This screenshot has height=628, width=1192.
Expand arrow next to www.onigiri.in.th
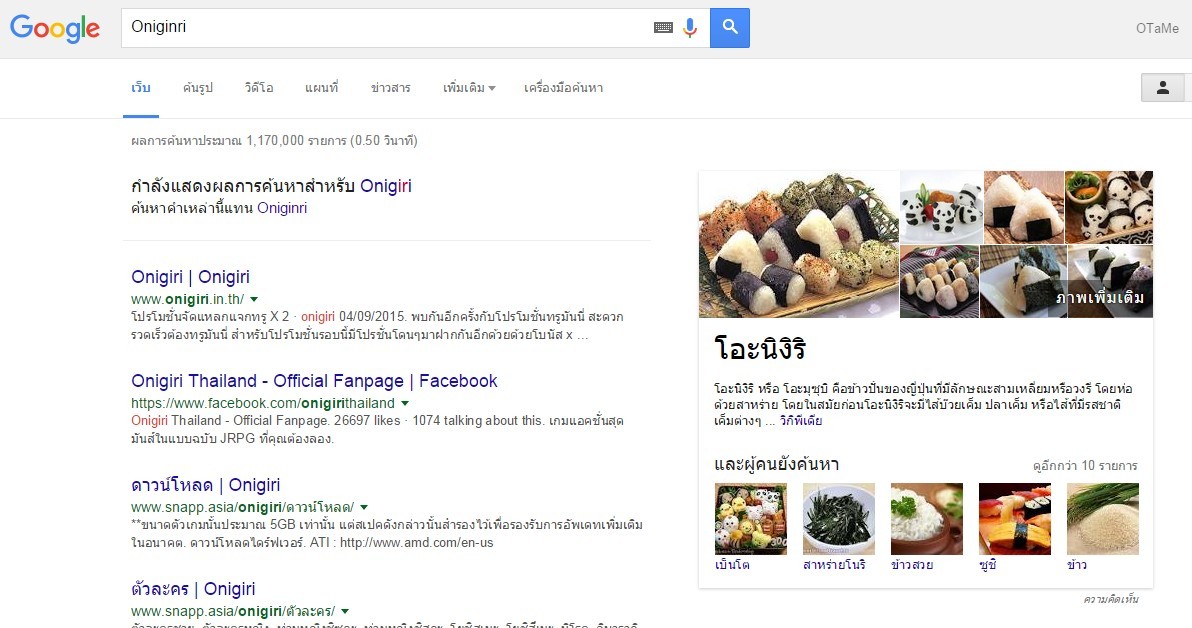click(x=254, y=299)
